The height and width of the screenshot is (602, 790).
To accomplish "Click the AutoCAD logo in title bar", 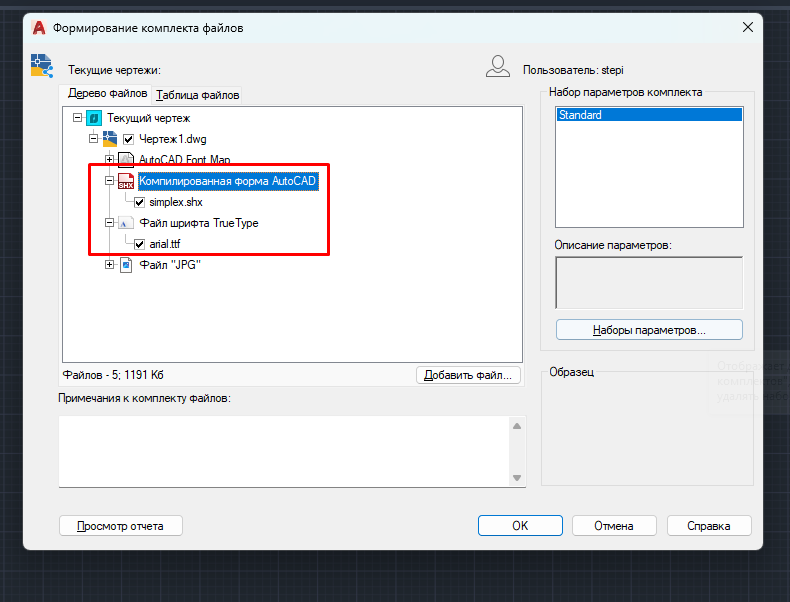I will pyautogui.click(x=39, y=28).
